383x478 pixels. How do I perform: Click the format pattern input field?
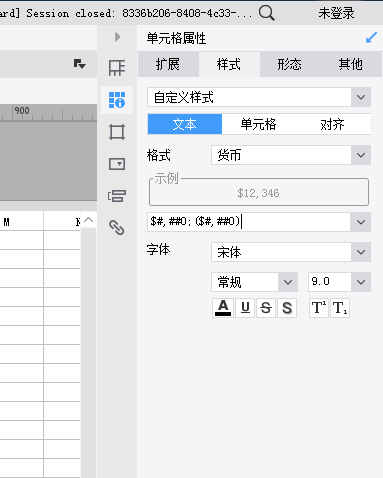tap(249, 222)
